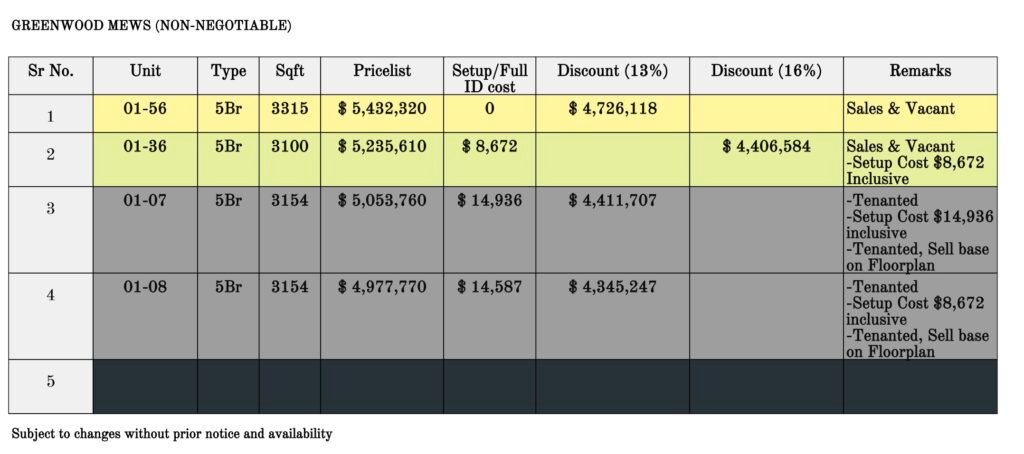Viewport: 1024px width, 454px height.
Task: Select the Sales & Vacant remark in row 1
Action: pos(901,108)
